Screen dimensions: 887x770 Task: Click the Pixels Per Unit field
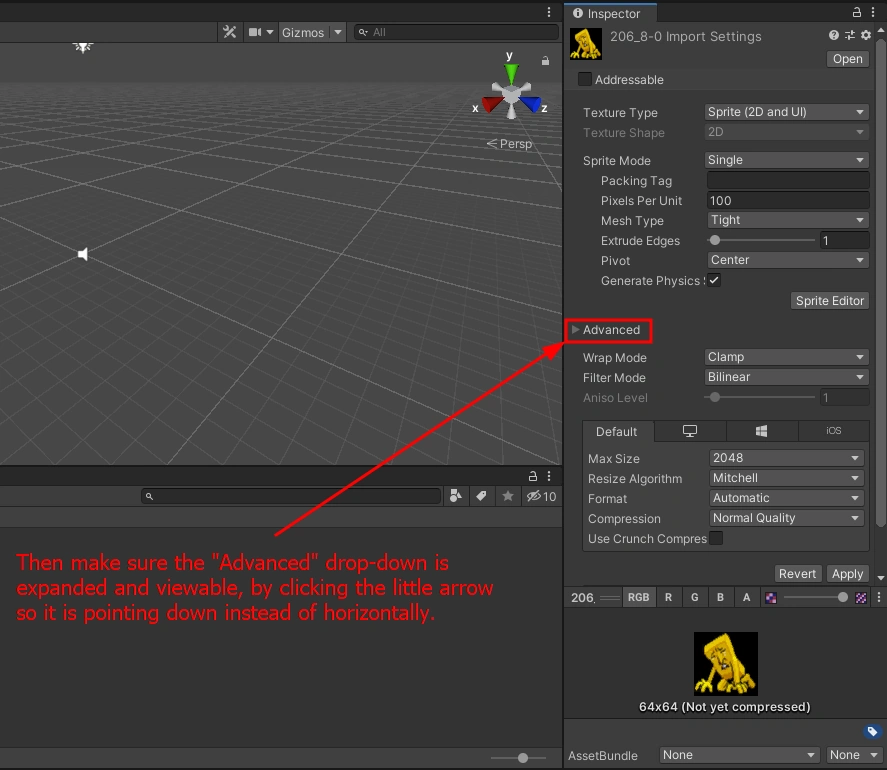click(x=787, y=200)
